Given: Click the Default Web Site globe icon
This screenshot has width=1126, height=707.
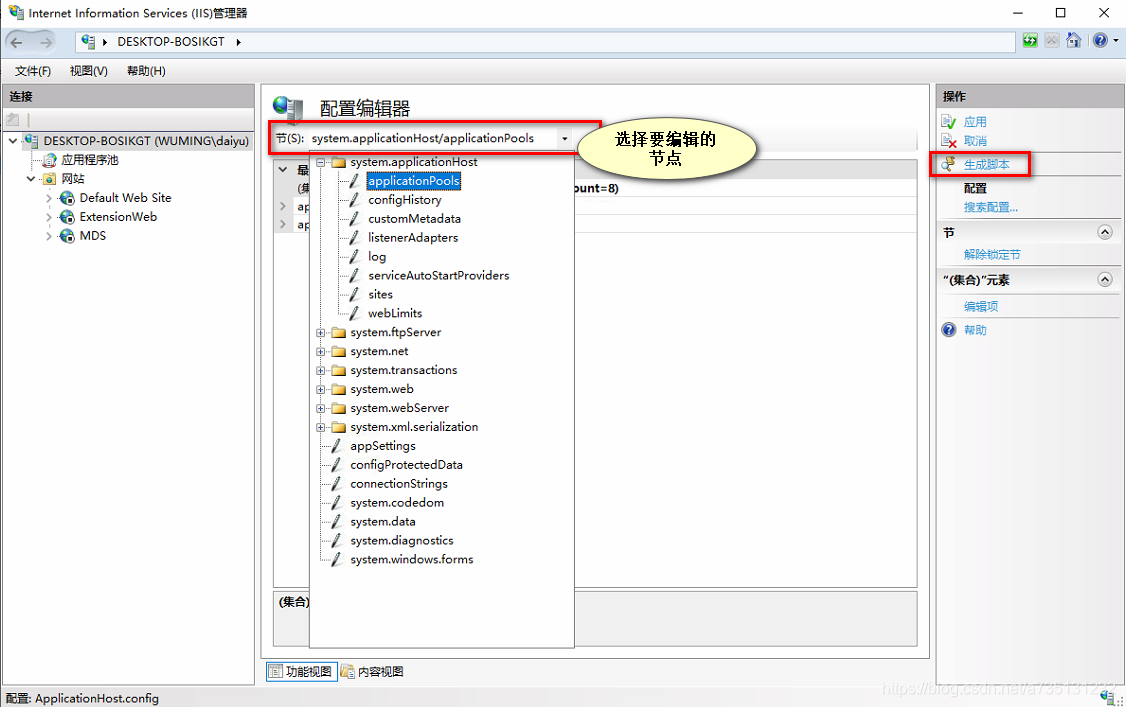Looking at the screenshot, I should tap(67, 198).
